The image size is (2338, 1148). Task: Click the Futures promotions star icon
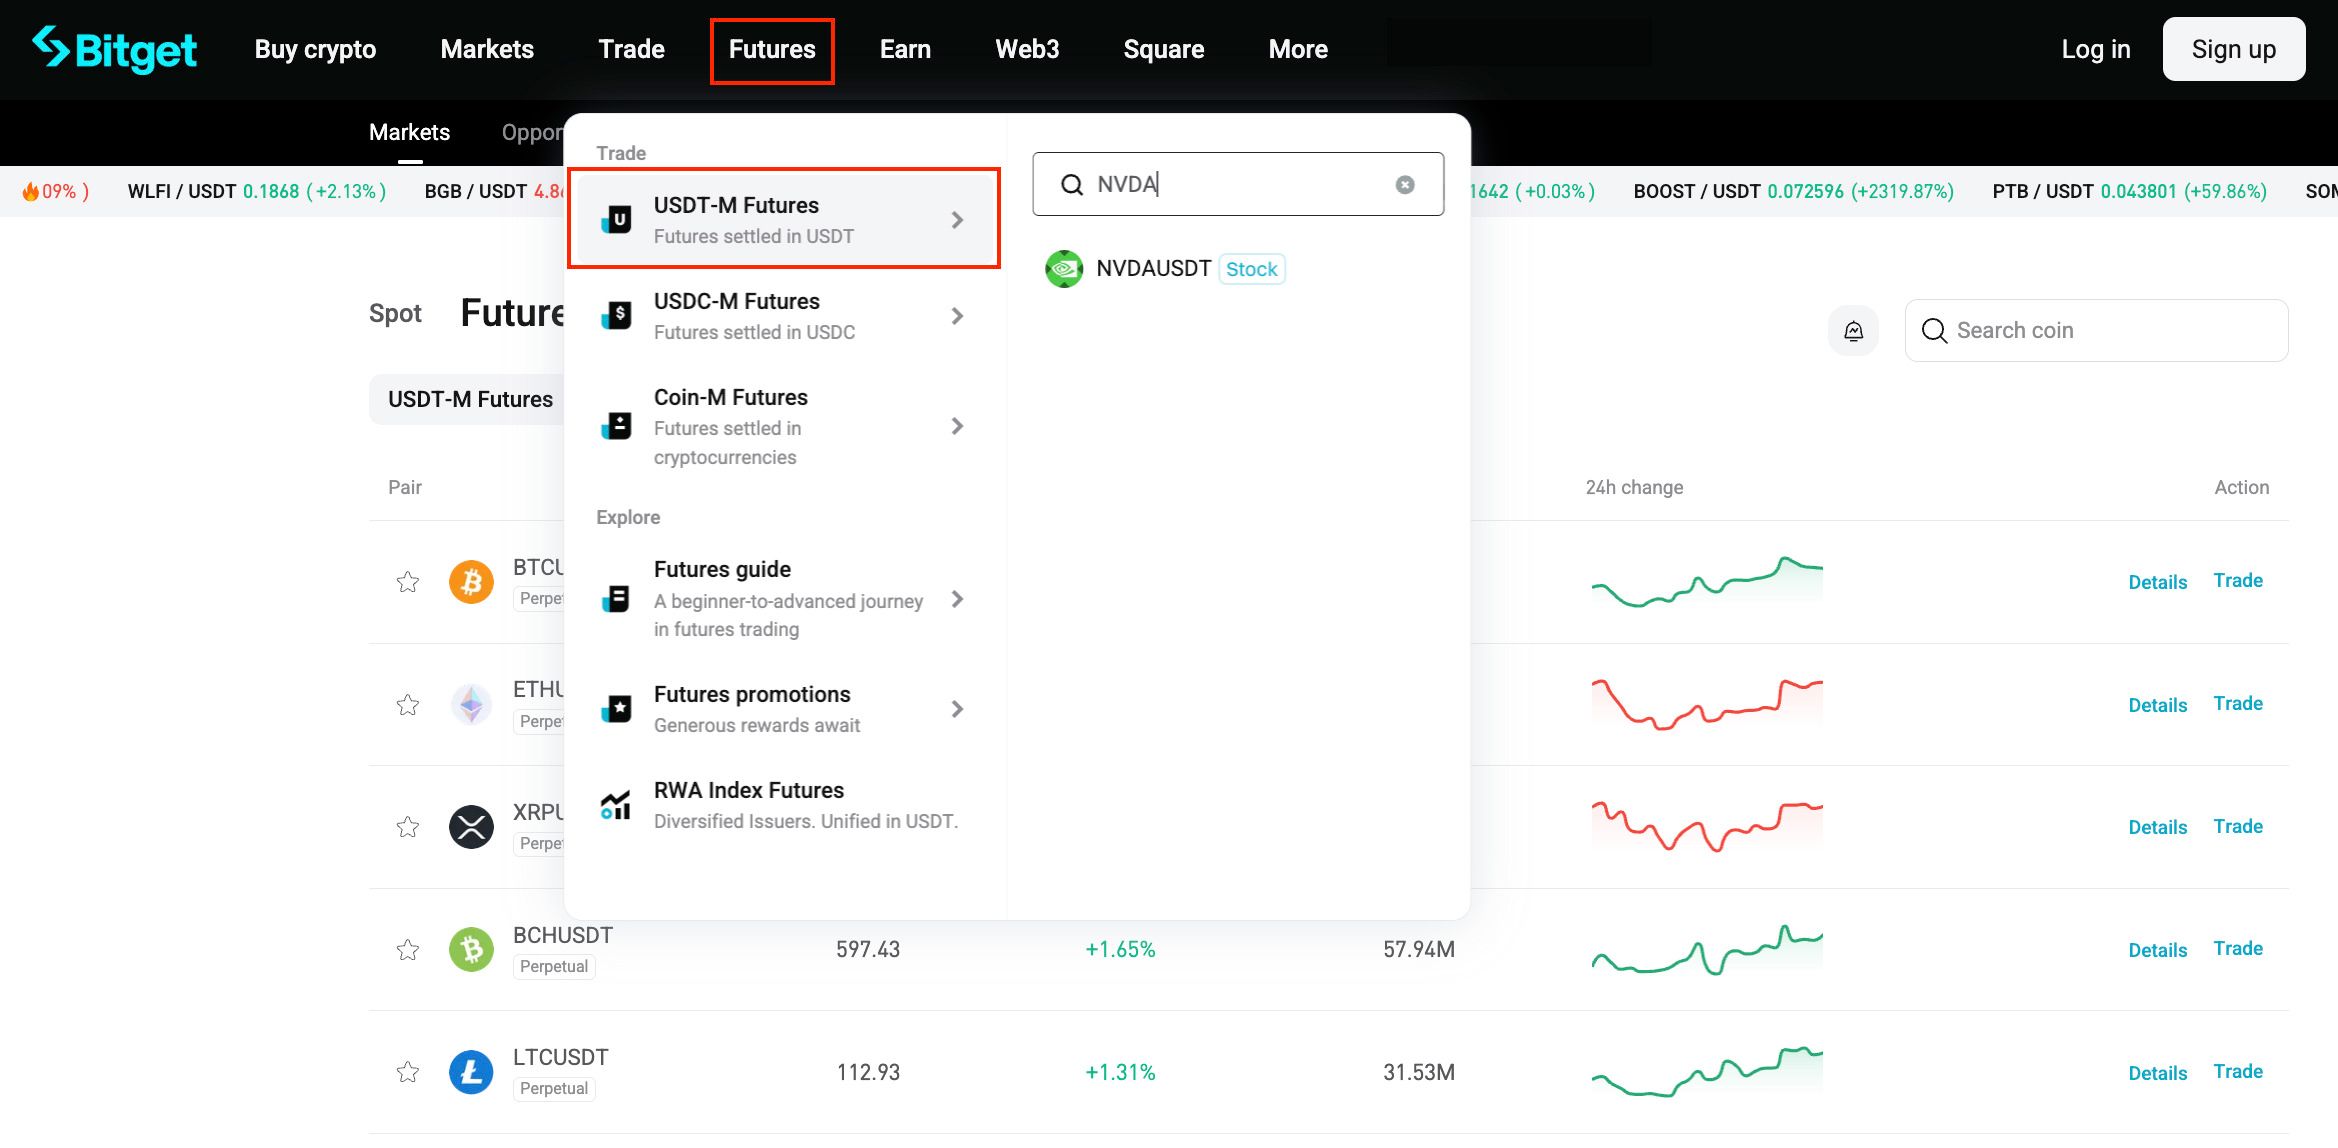click(617, 709)
